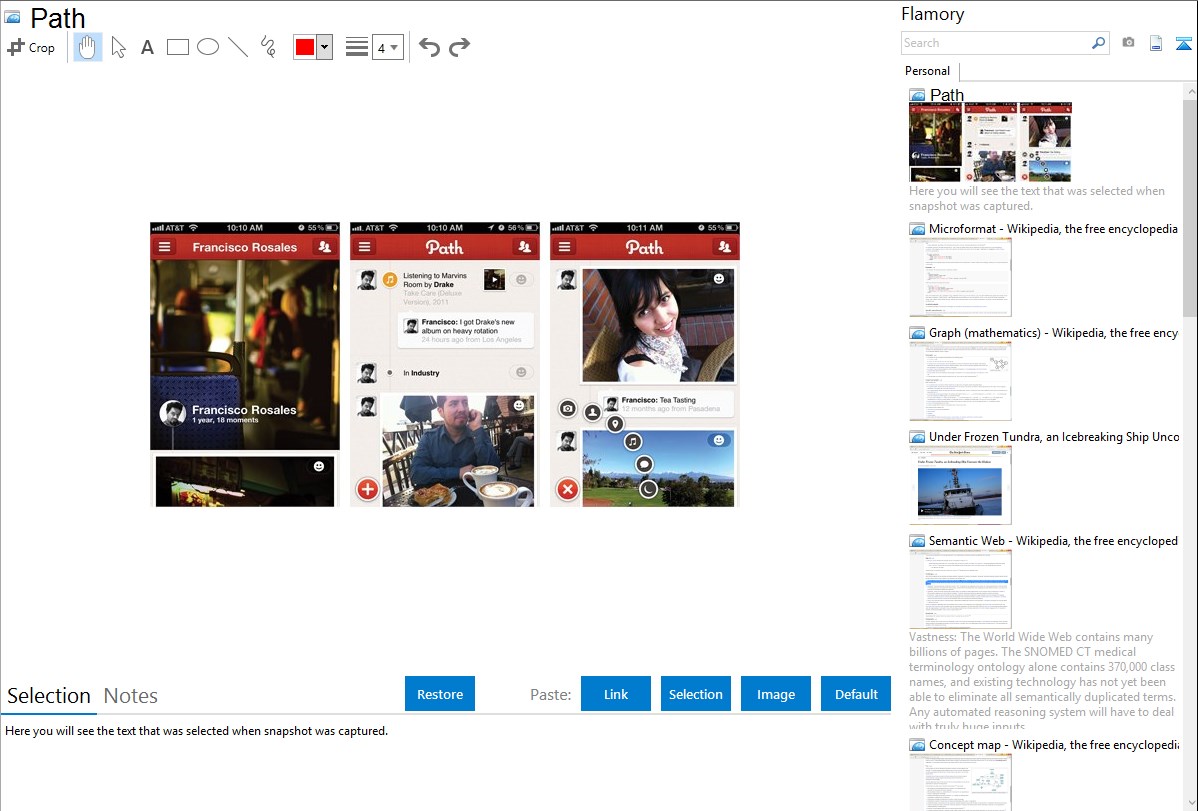The width and height of the screenshot is (1198, 811).
Task: Activate the hand pan tool
Action: 88,47
